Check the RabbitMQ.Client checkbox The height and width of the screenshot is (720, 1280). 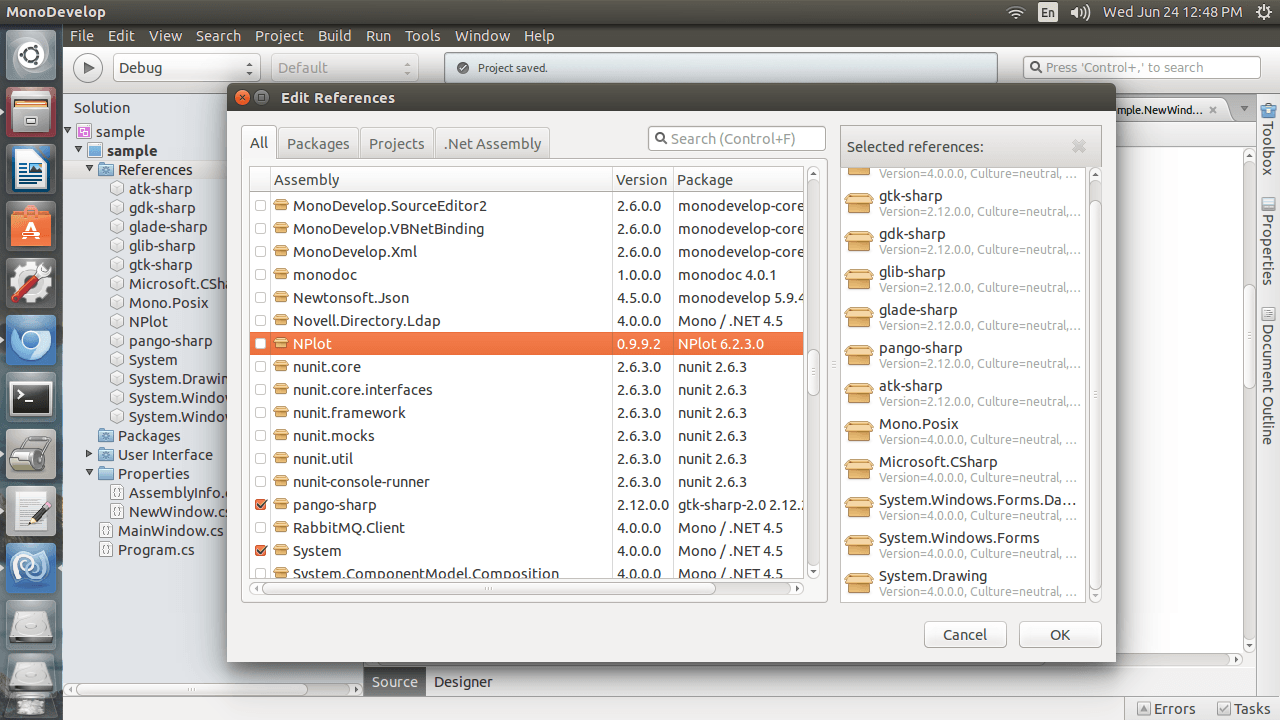click(261, 528)
